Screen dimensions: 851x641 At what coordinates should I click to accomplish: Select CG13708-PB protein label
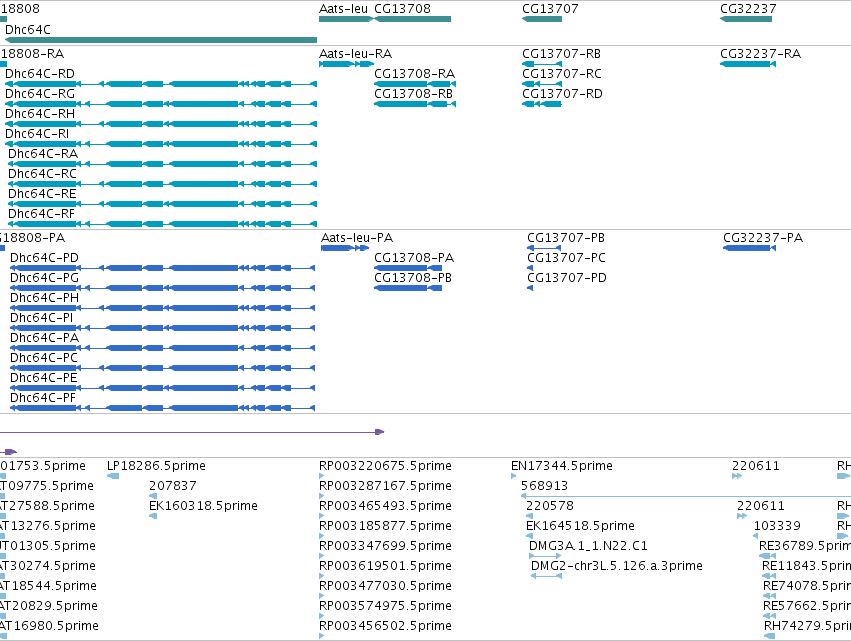click(413, 277)
